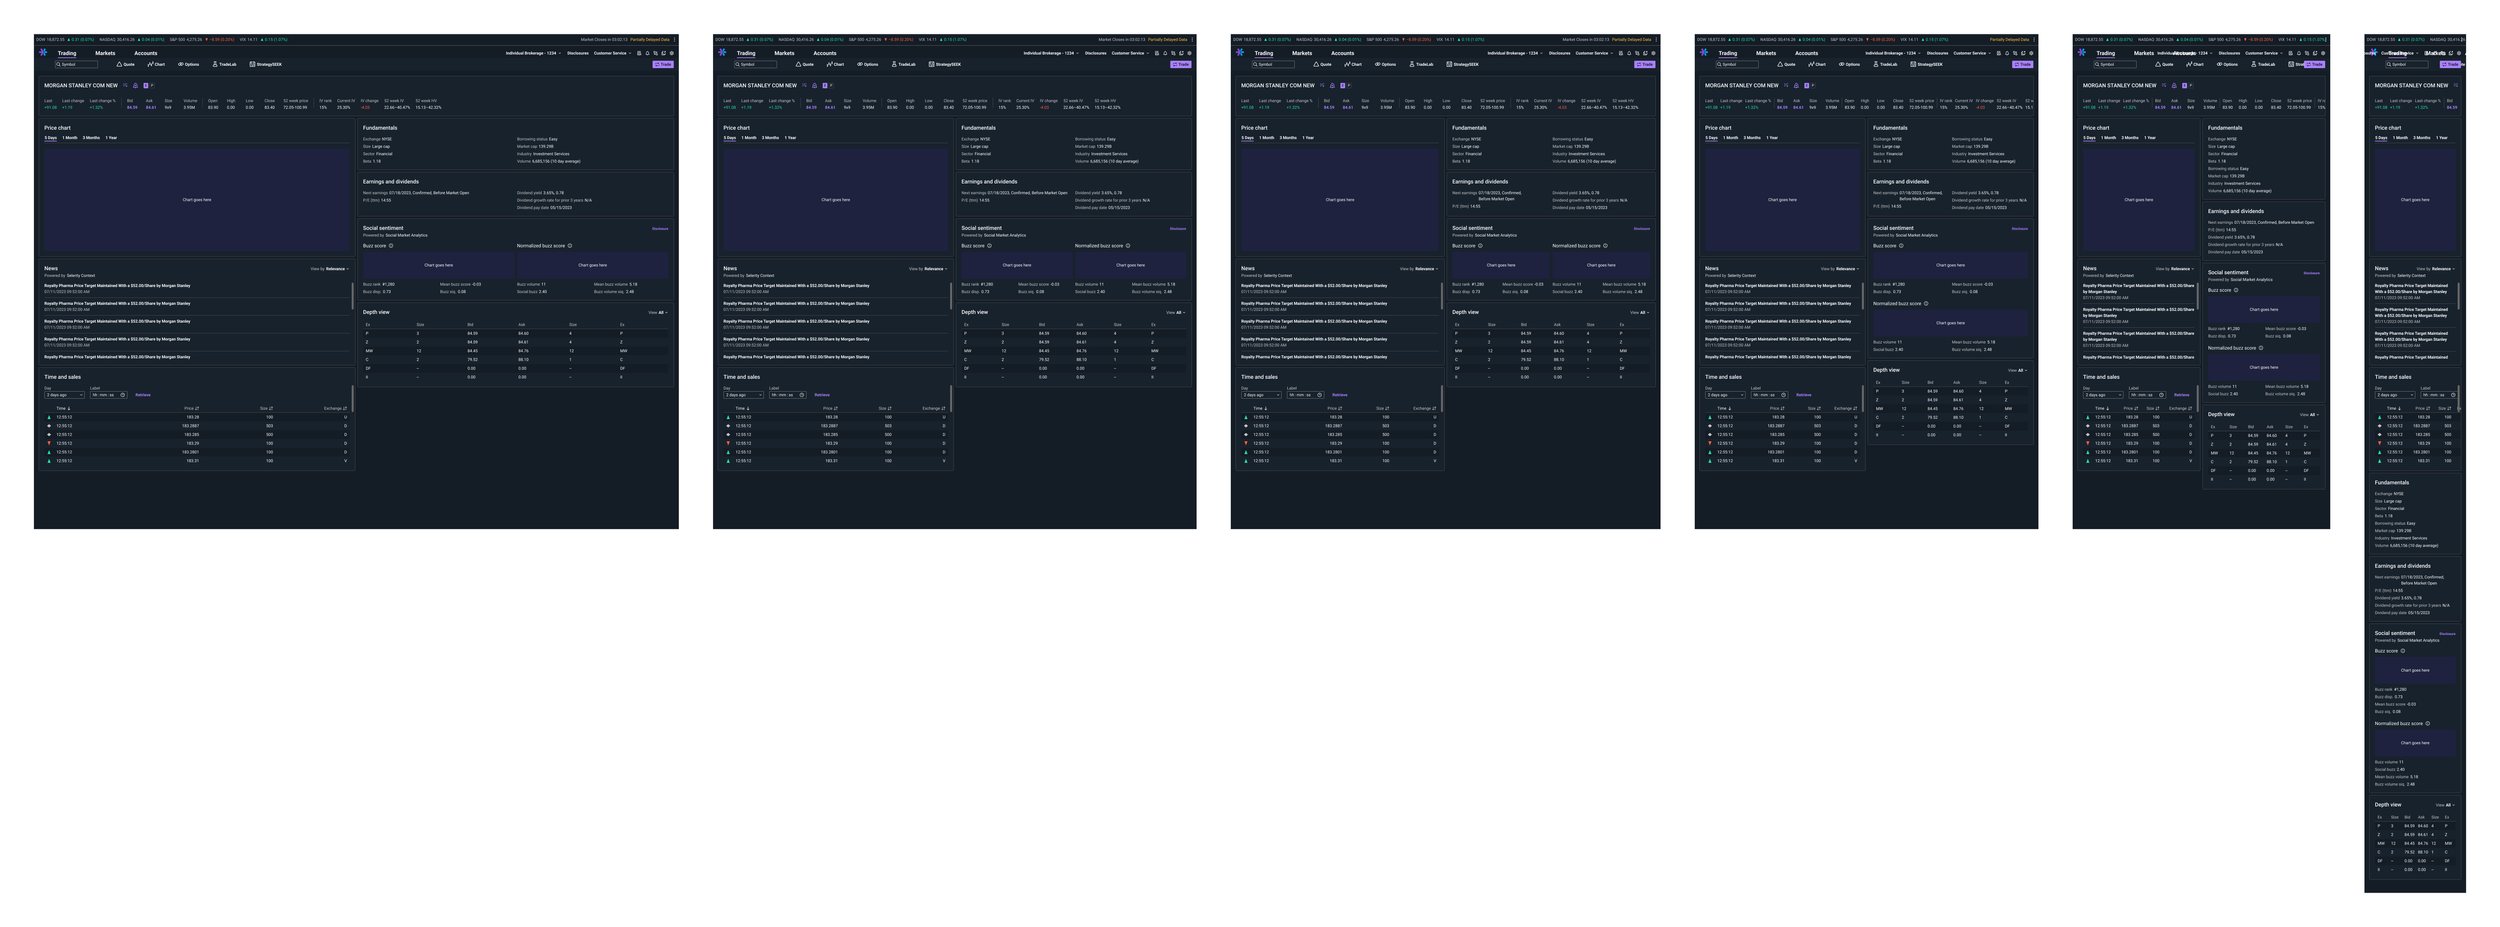Click Buzz score info icon in mobile frame

tap(2403, 651)
